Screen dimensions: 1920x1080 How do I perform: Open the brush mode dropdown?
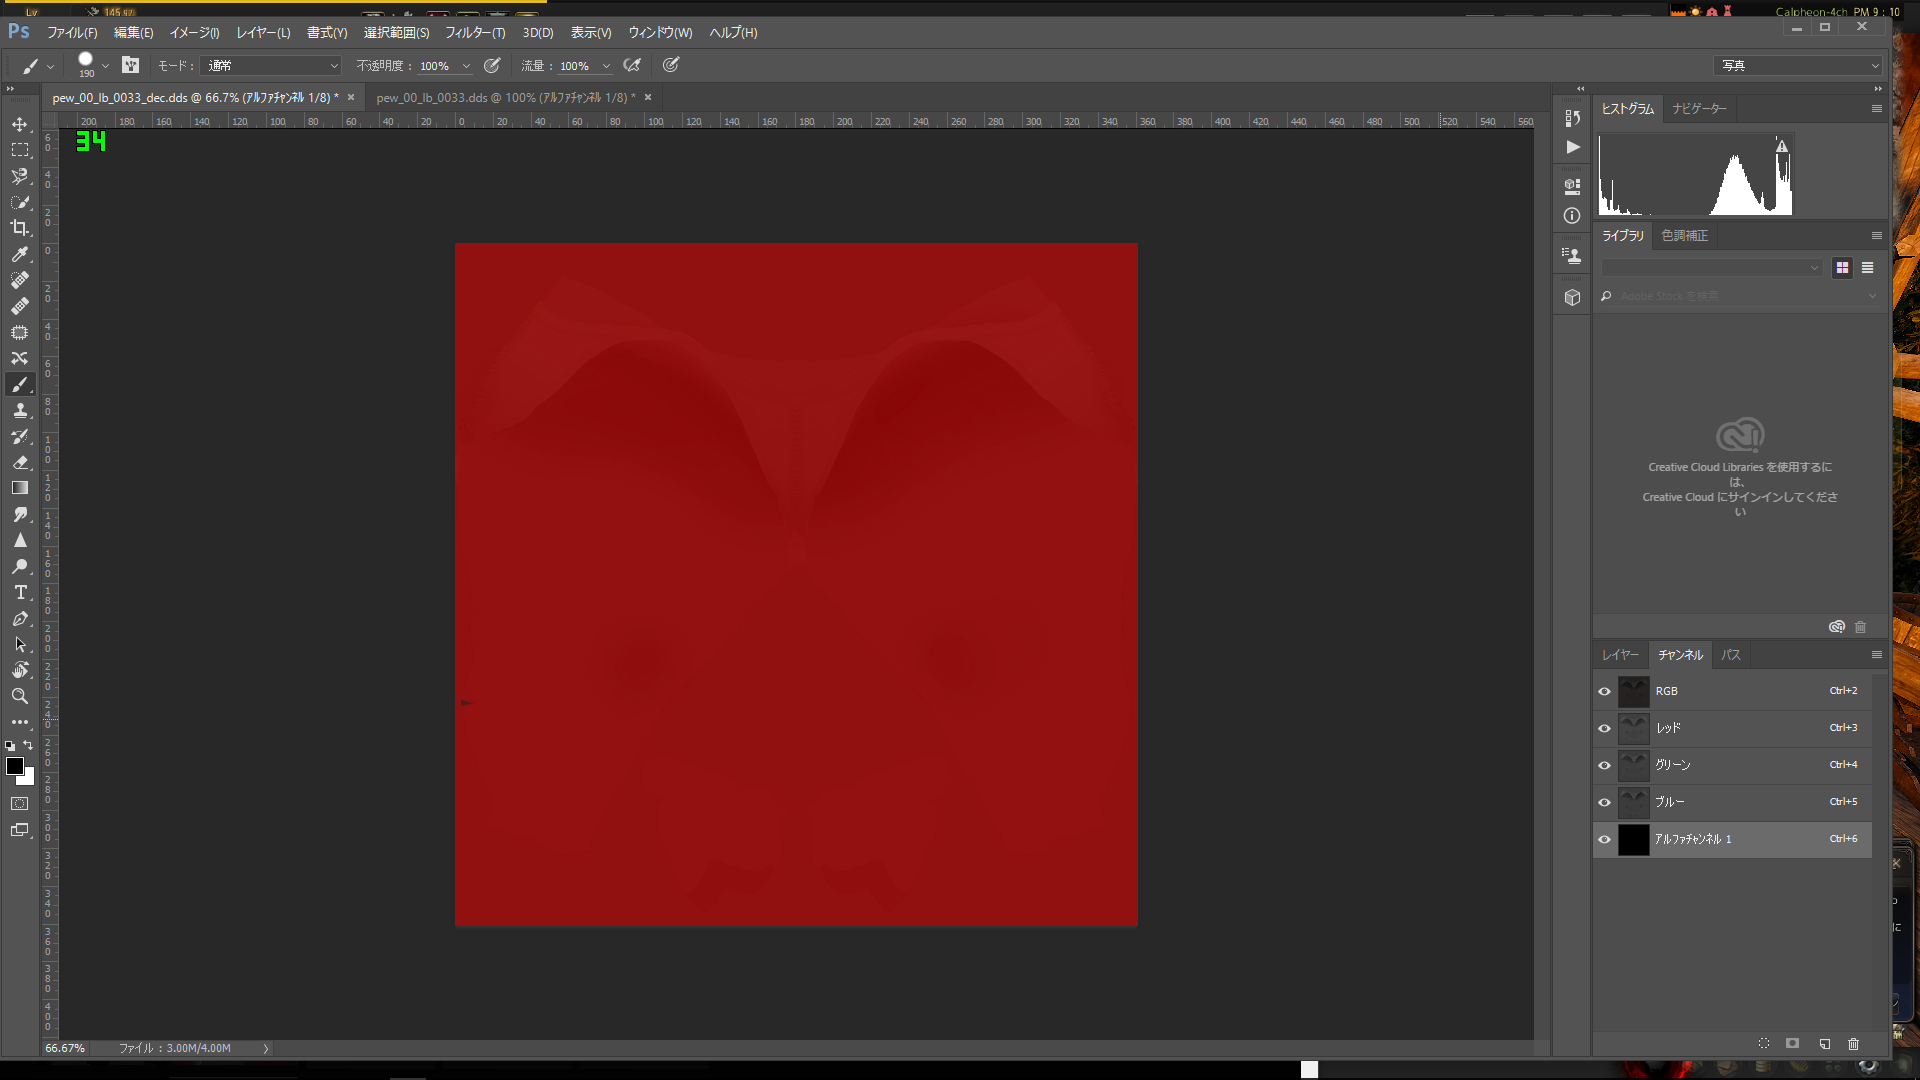[271, 66]
